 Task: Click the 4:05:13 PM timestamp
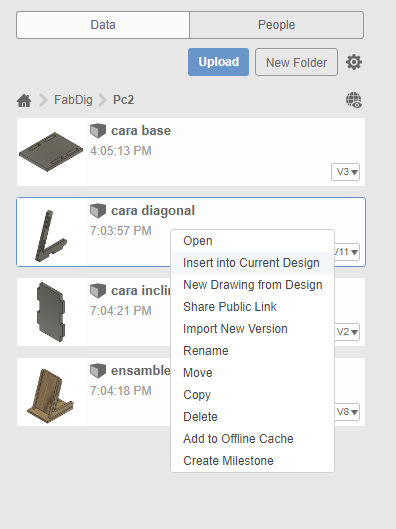click(121, 151)
